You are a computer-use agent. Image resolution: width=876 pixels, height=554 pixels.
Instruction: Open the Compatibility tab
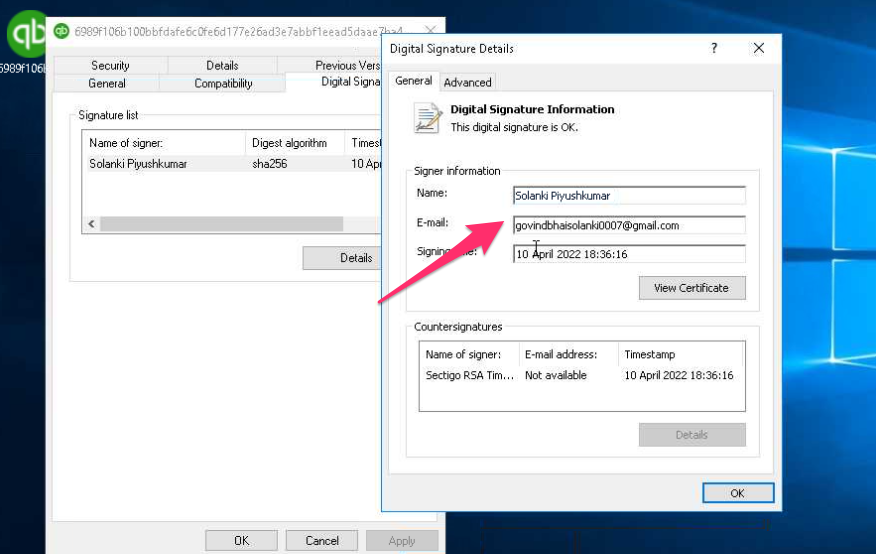[223, 83]
